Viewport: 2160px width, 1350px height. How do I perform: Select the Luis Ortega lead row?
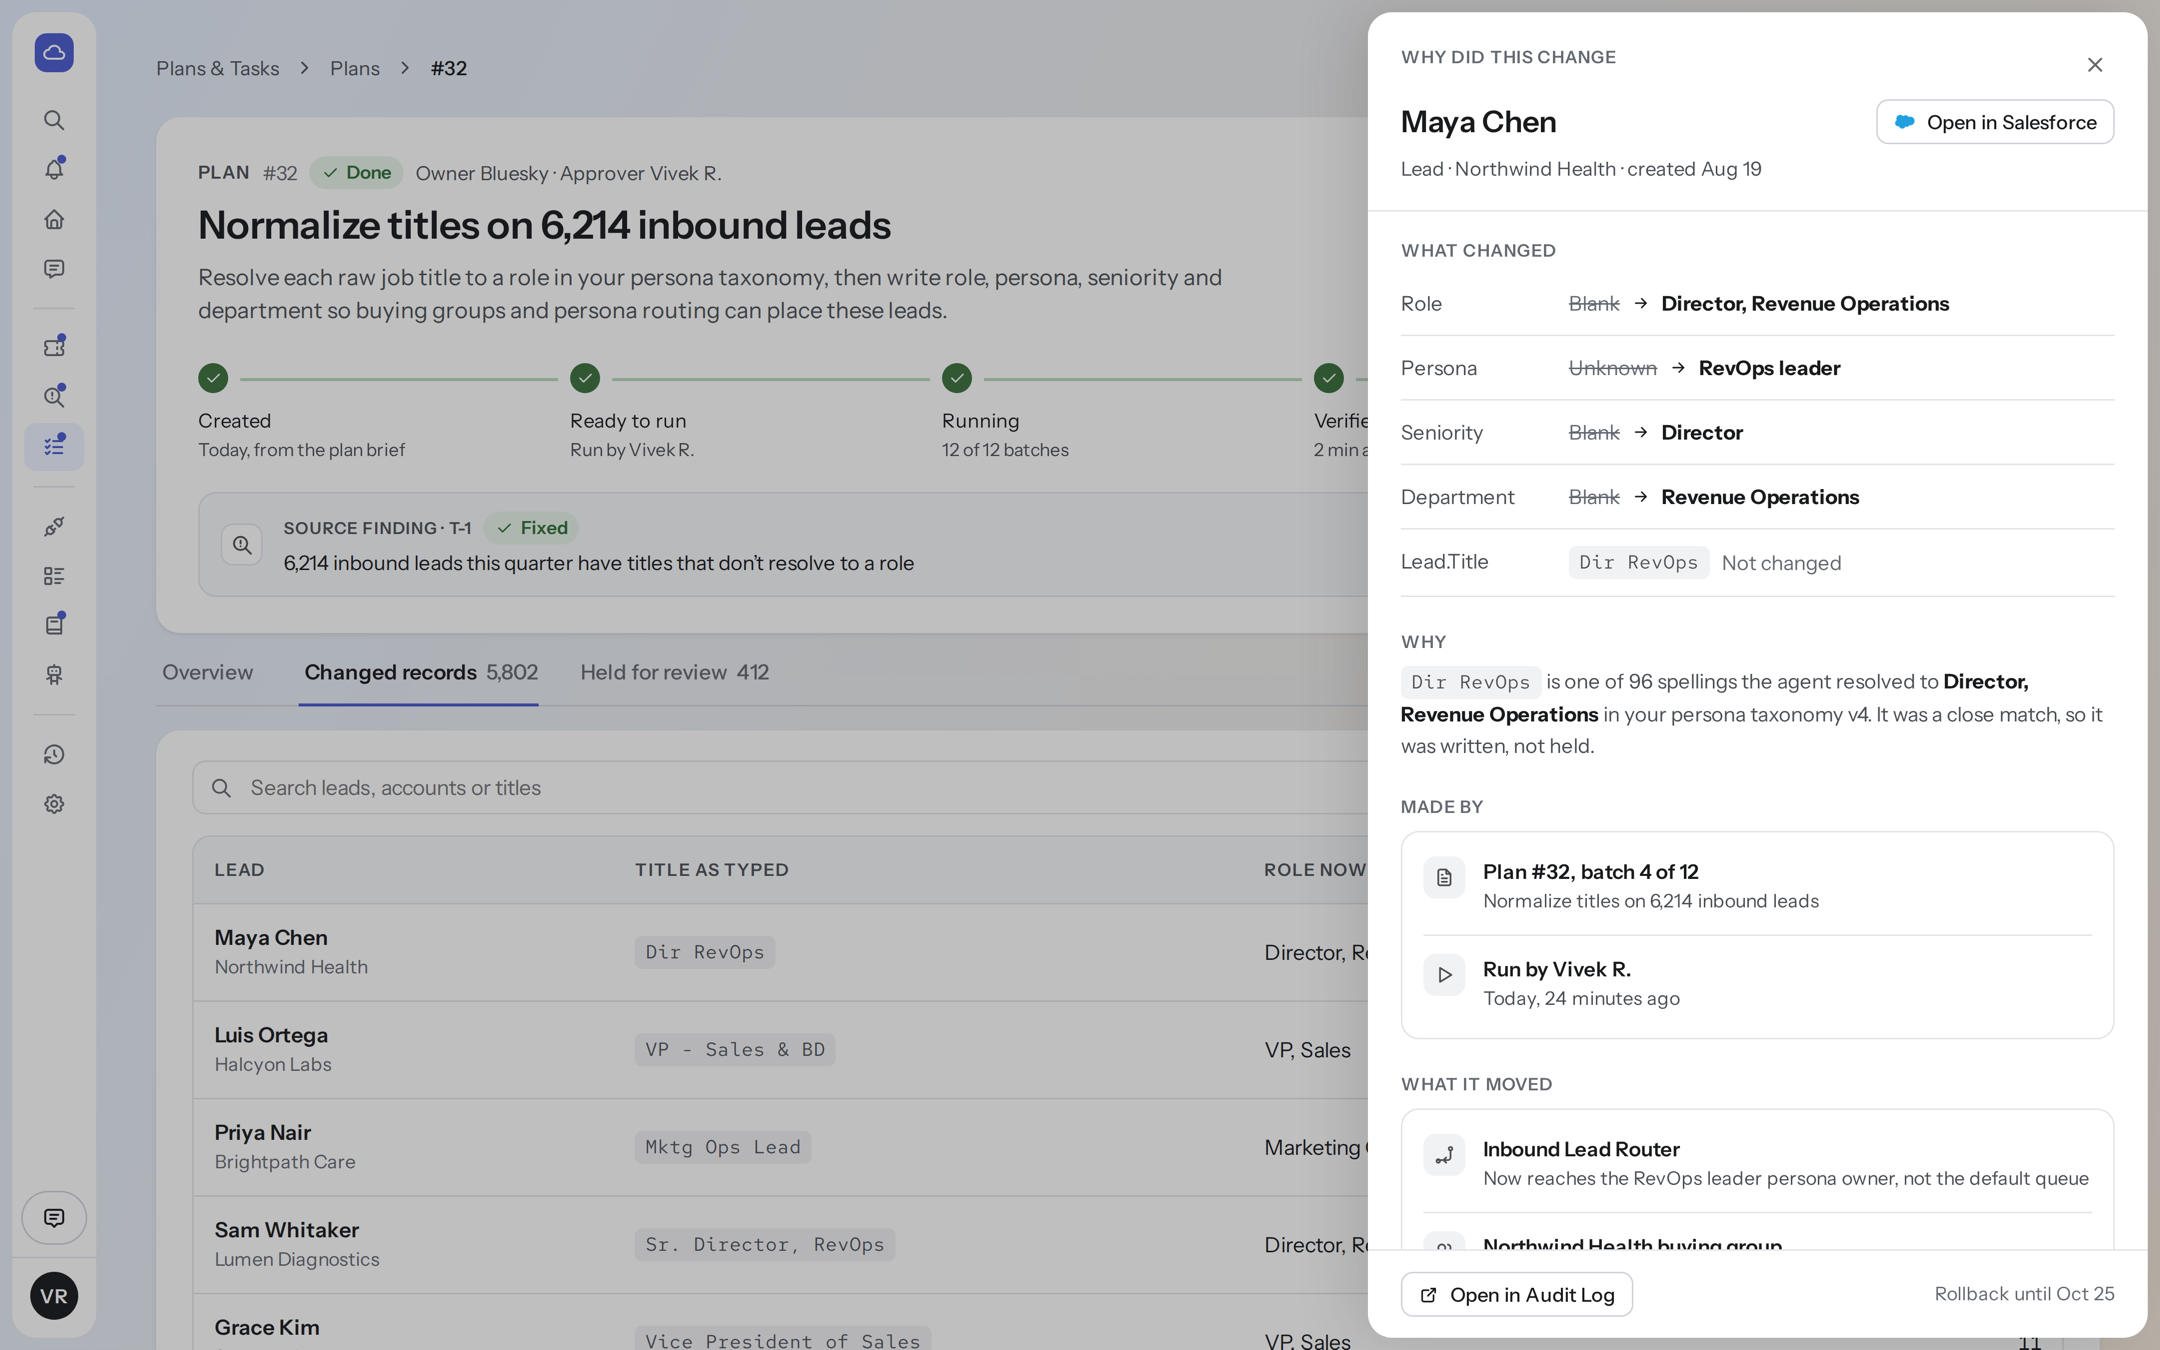[780, 1050]
